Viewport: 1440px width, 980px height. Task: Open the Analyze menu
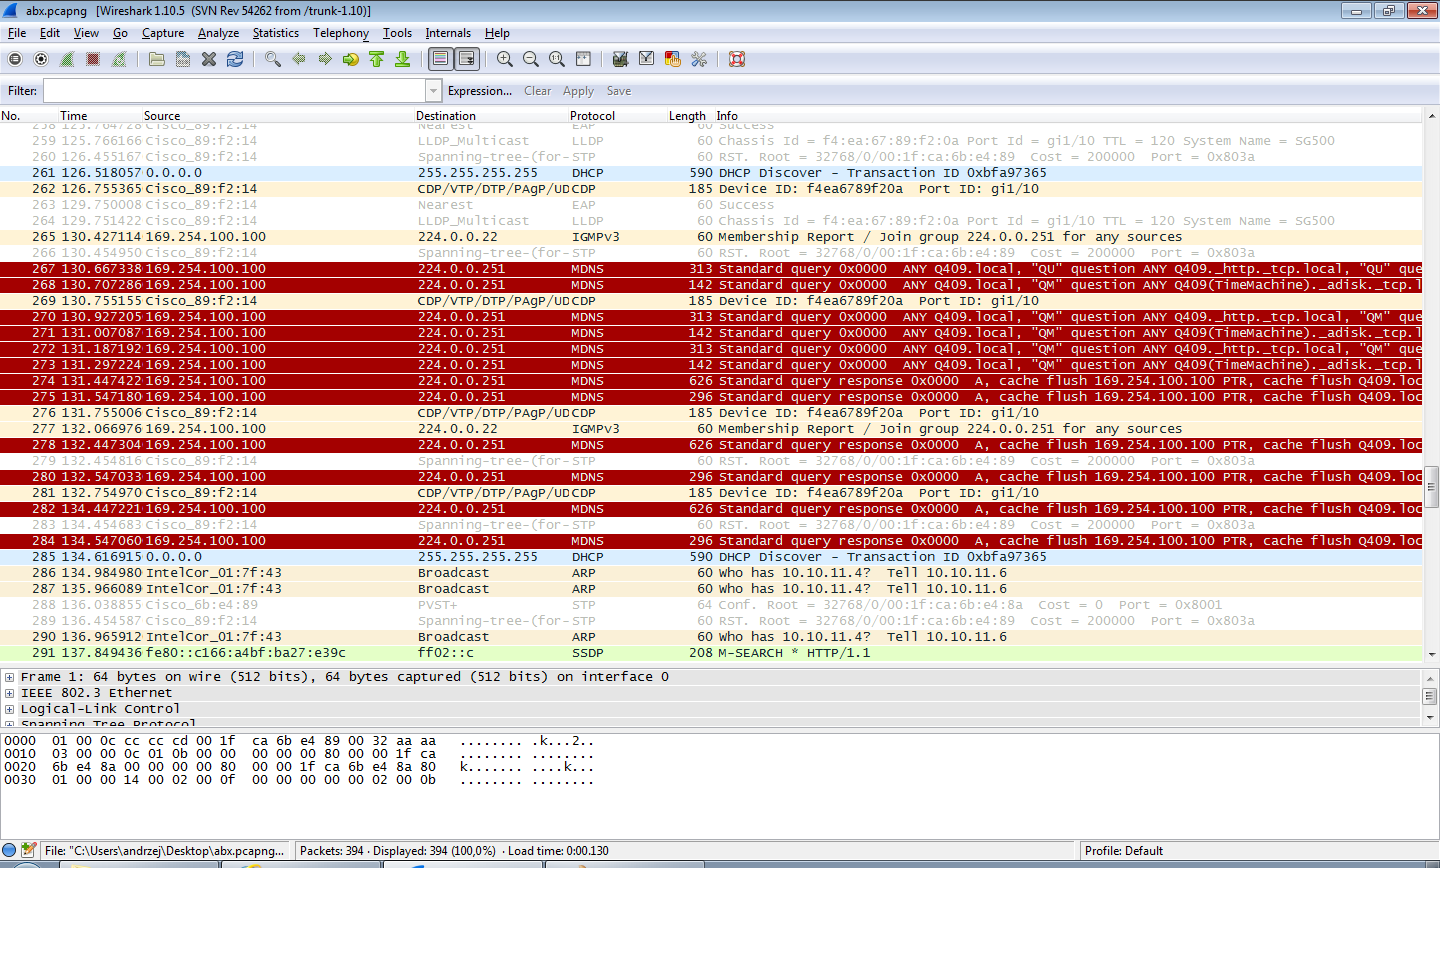pyautogui.click(x=219, y=33)
